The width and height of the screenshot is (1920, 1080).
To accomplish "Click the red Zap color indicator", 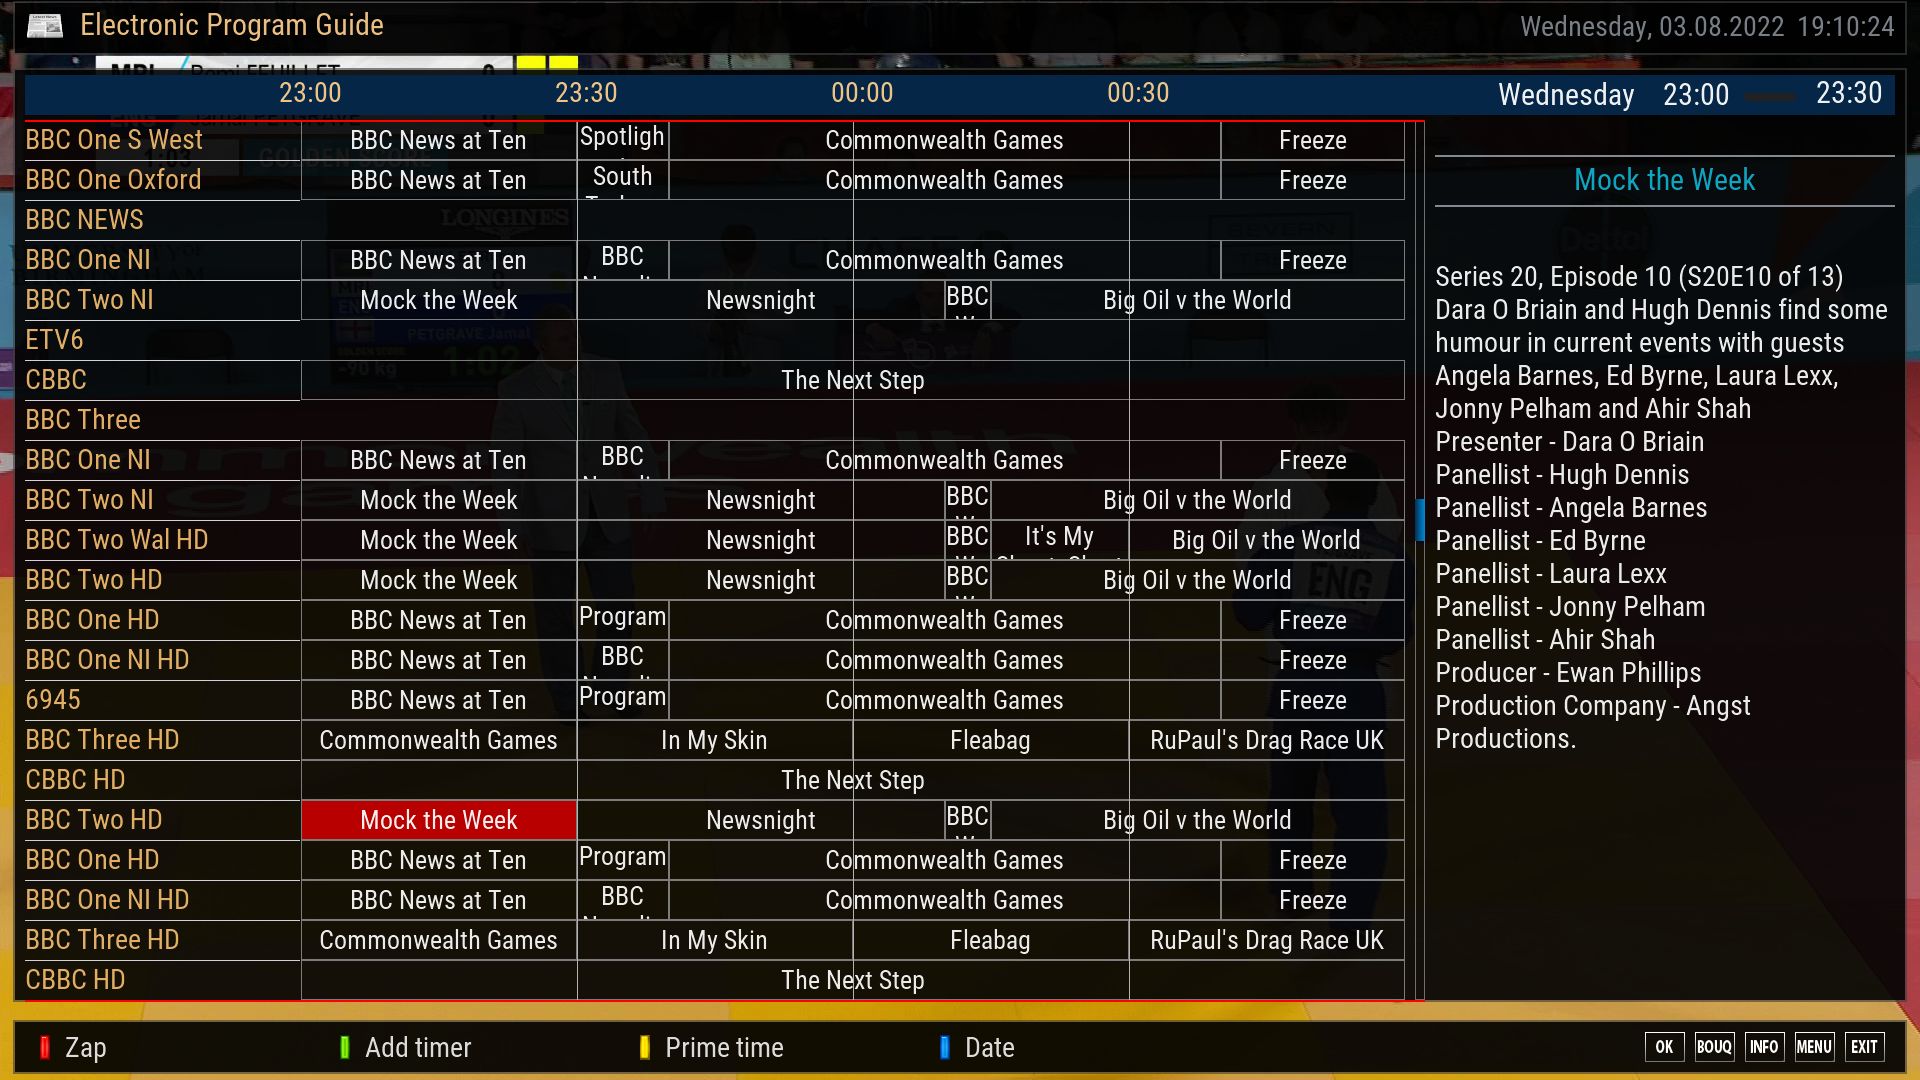I will [x=45, y=1047].
